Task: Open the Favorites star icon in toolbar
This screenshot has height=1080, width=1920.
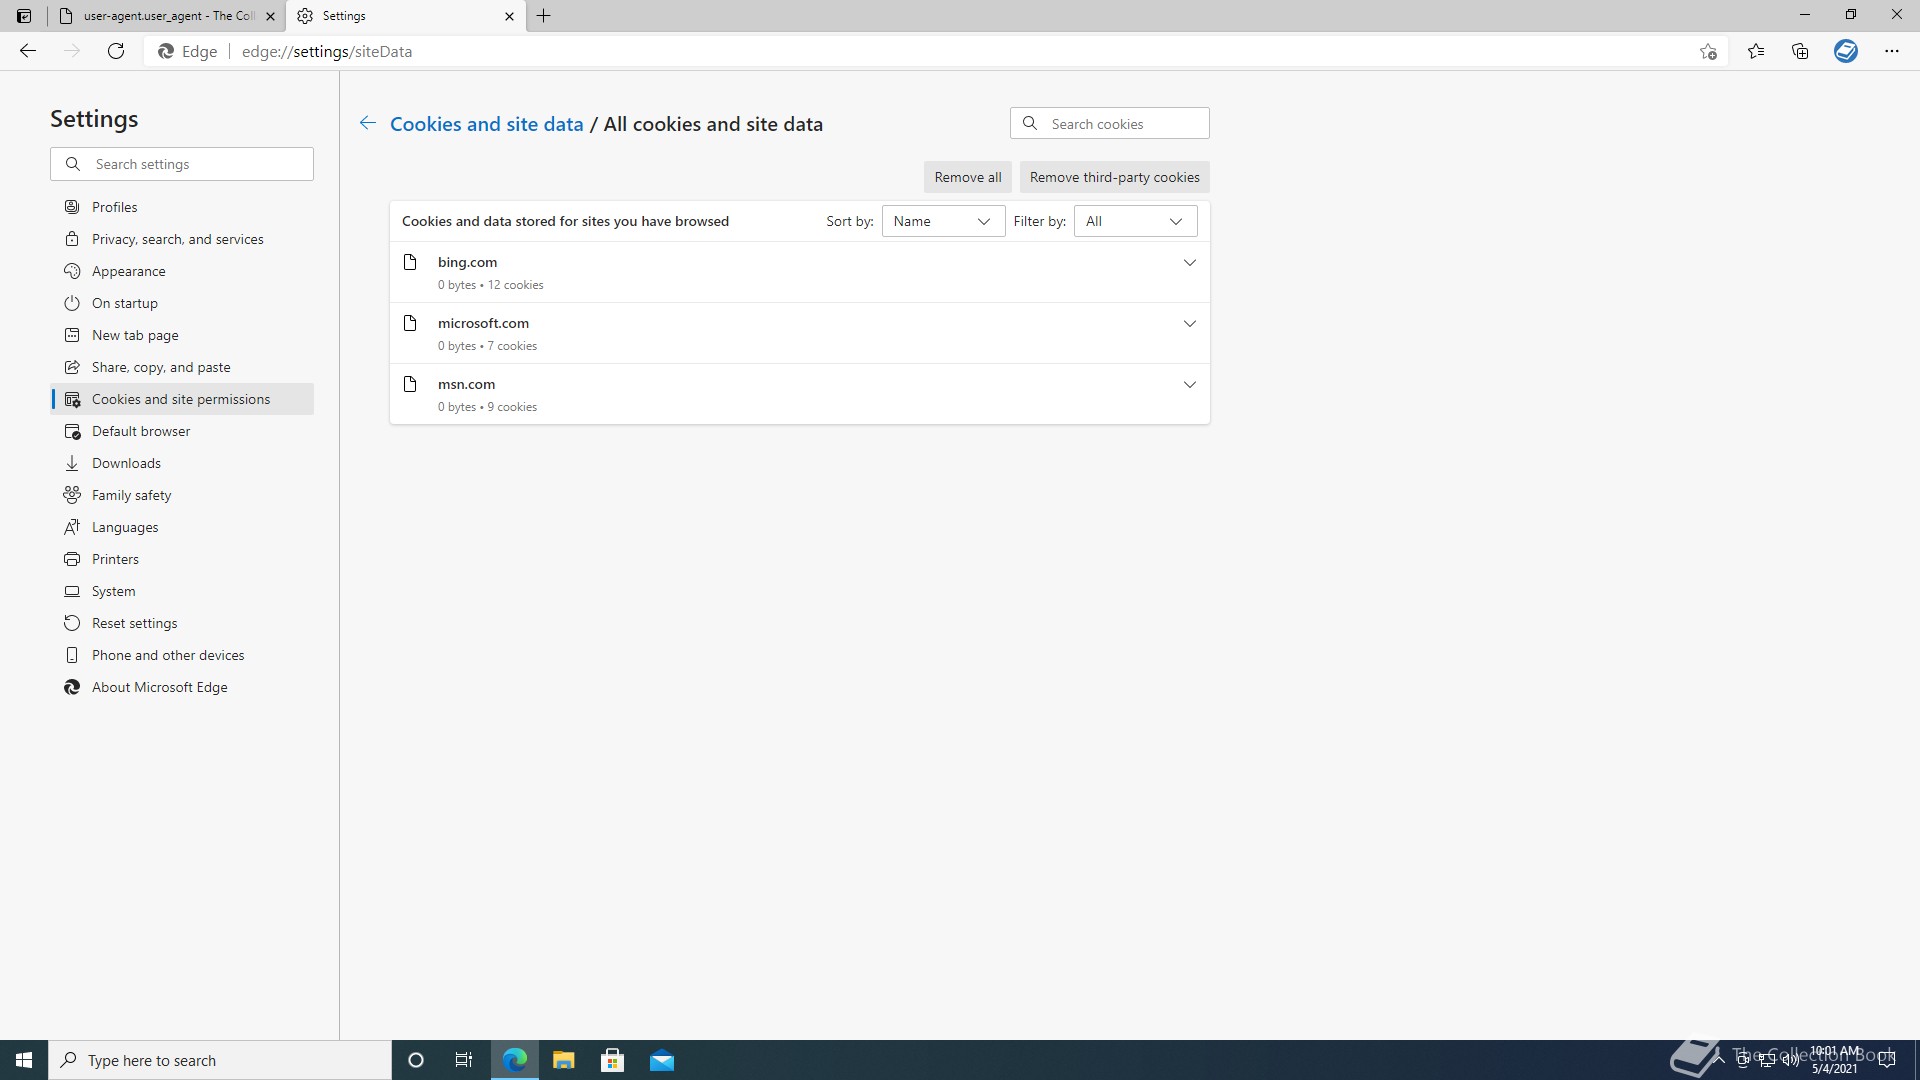Action: point(1755,51)
